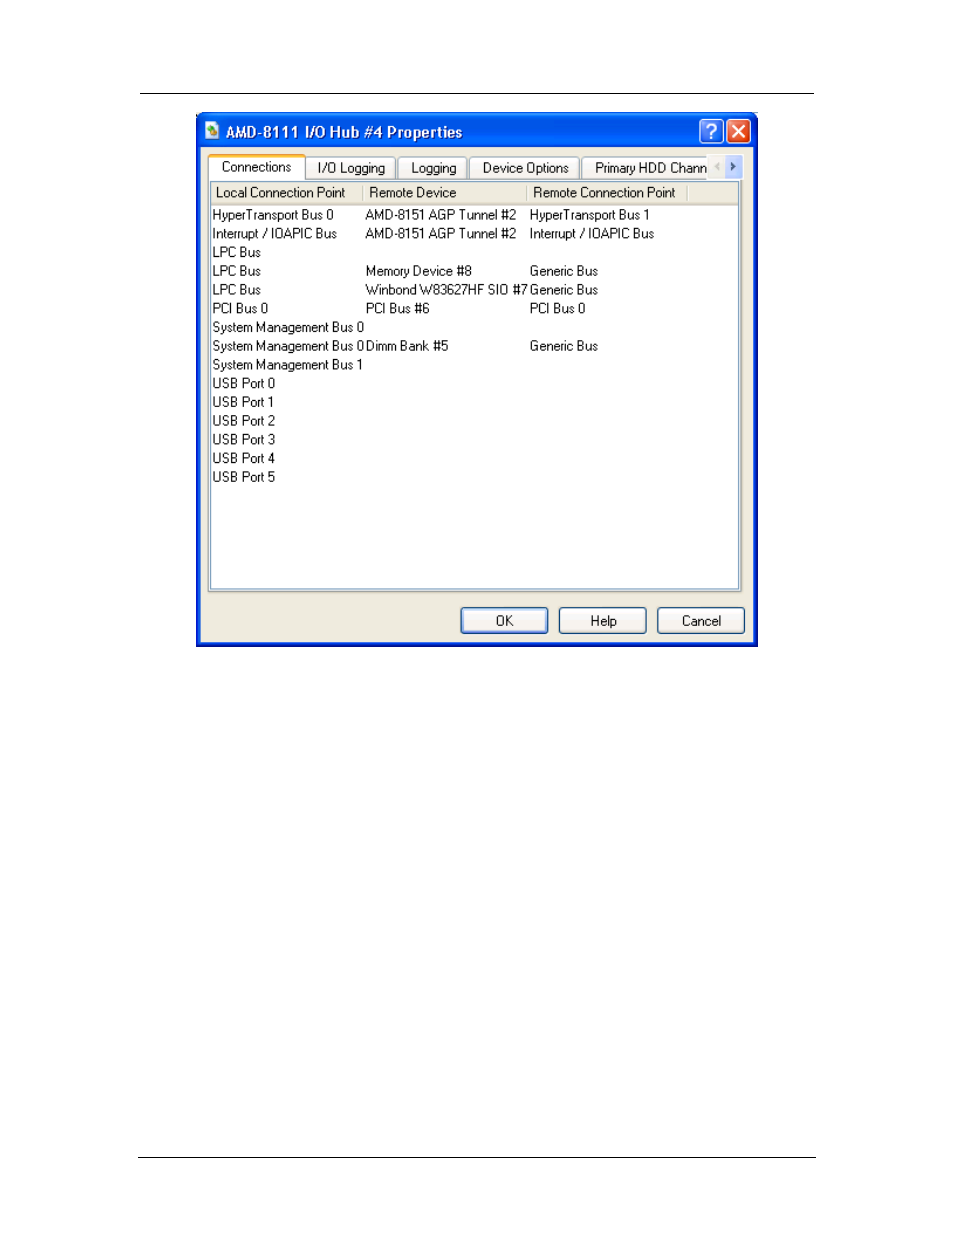Image resolution: width=954 pixels, height=1235 pixels.
Task: Click AMD-8151 AGP Tunnel #2 on Interrupt row
Action: (441, 234)
